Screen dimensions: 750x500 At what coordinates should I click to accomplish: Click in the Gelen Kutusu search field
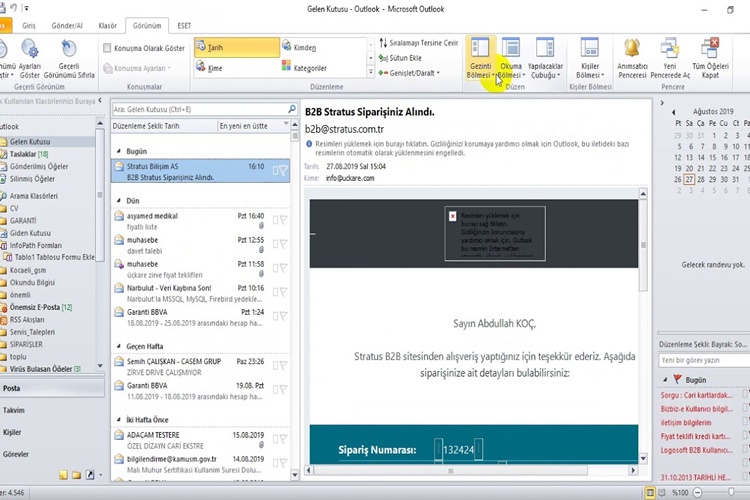[200, 109]
